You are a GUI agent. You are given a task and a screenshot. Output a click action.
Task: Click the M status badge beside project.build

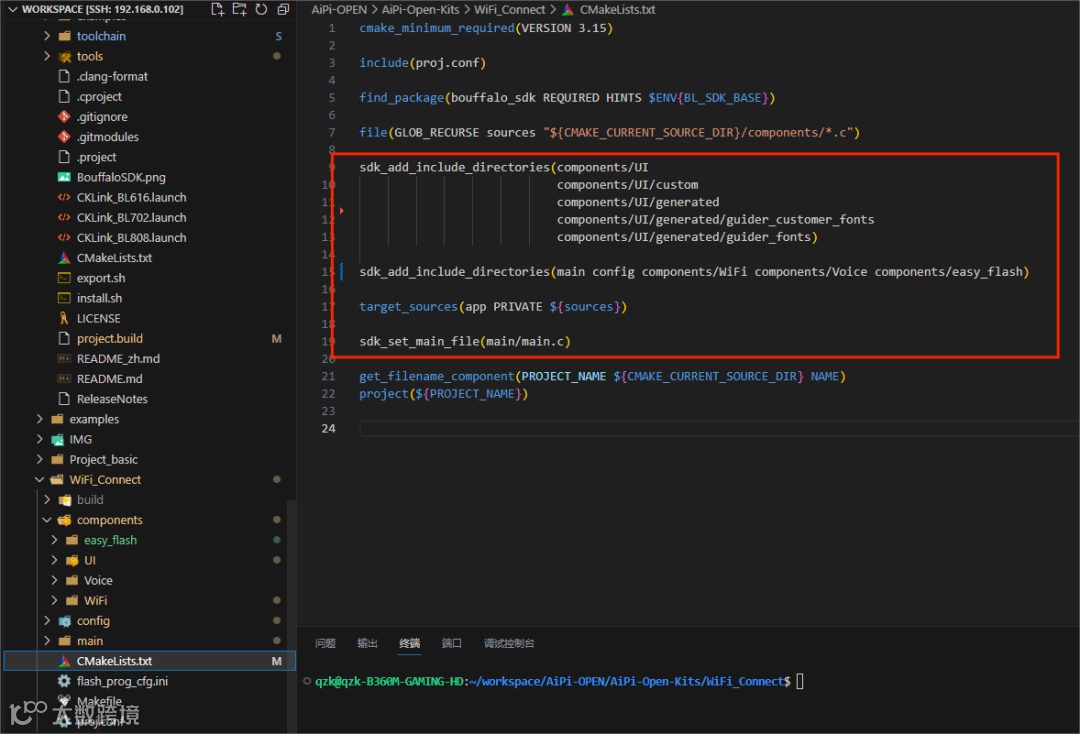276,338
